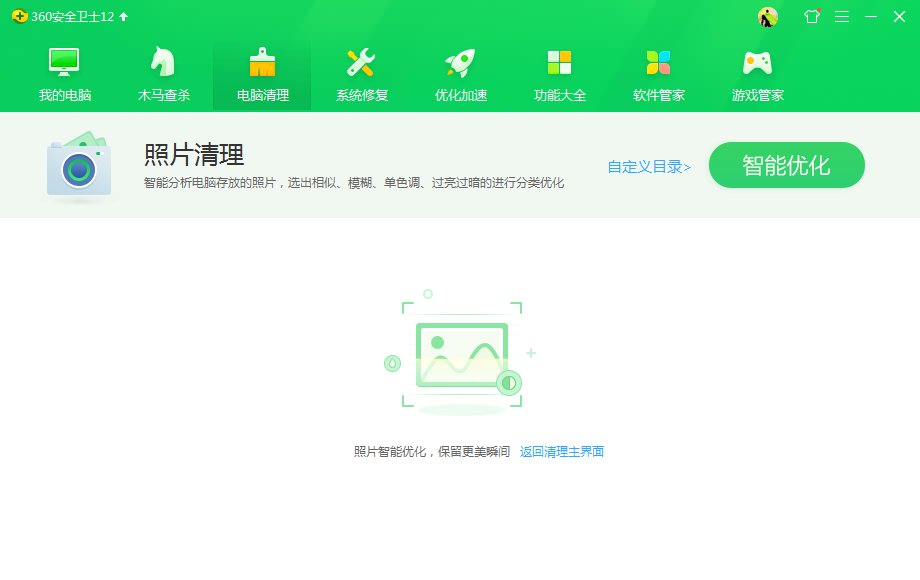Select the 木马查杀 Trojan horse scan icon
The height and width of the screenshot is (580, 920).
click(161, 62)
